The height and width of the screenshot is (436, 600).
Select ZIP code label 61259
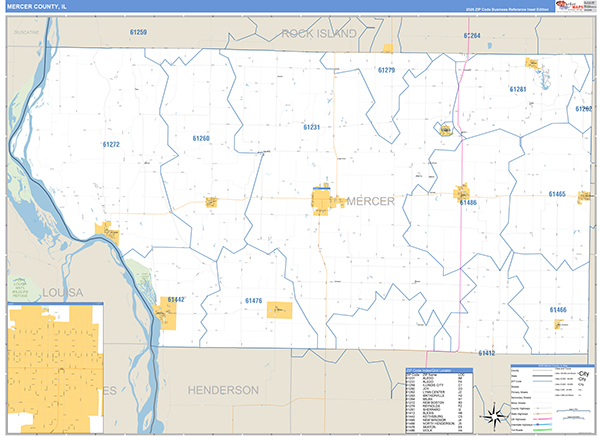(138, 32)
